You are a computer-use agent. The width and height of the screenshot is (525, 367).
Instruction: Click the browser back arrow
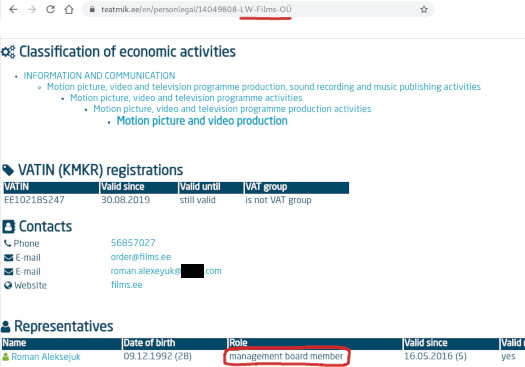click(x=13, y=9)
